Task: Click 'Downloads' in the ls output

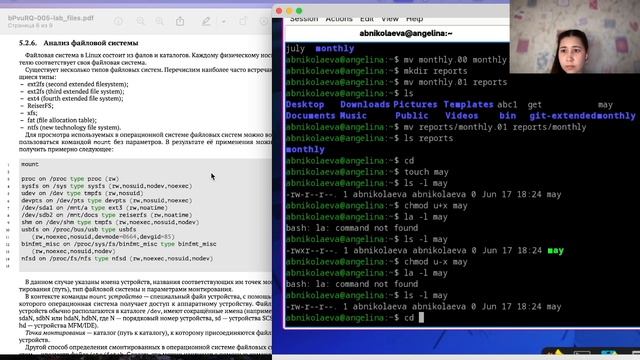Action: click(x=365, y=104)
